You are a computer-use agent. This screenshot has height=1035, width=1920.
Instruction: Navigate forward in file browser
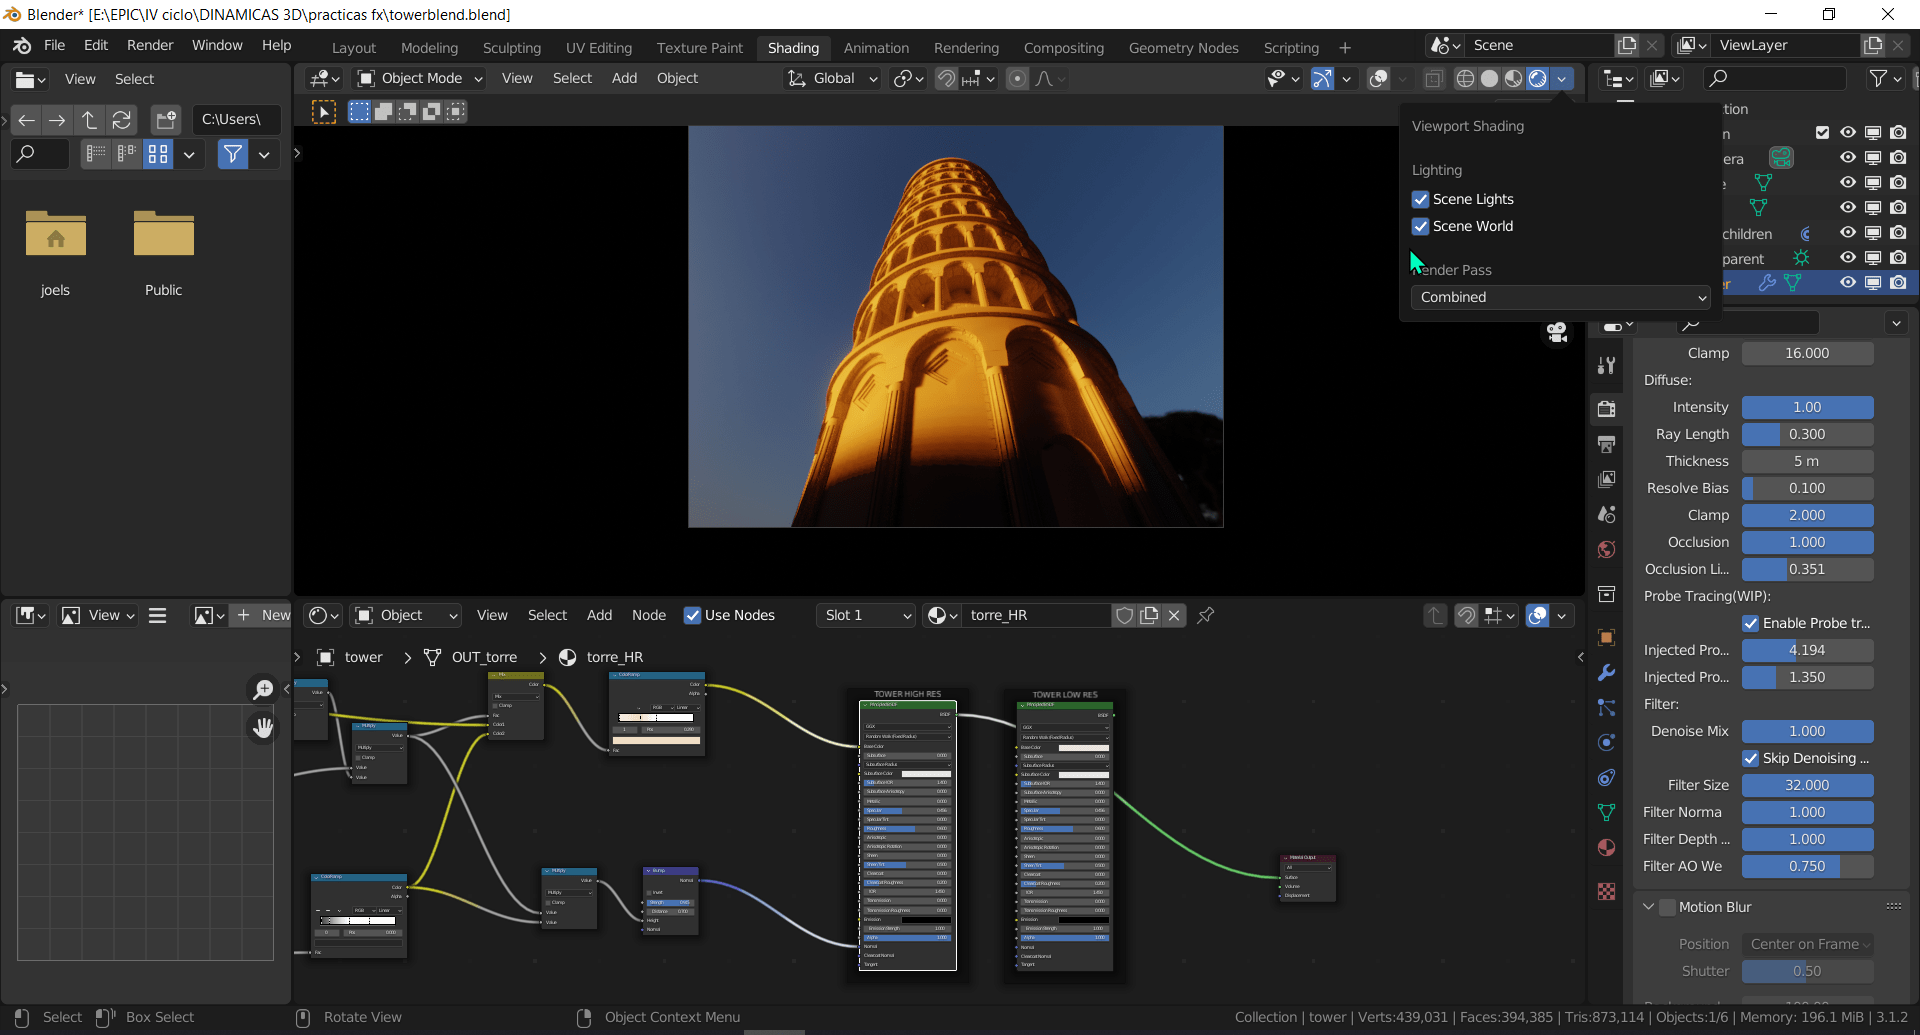coord(57,120)
